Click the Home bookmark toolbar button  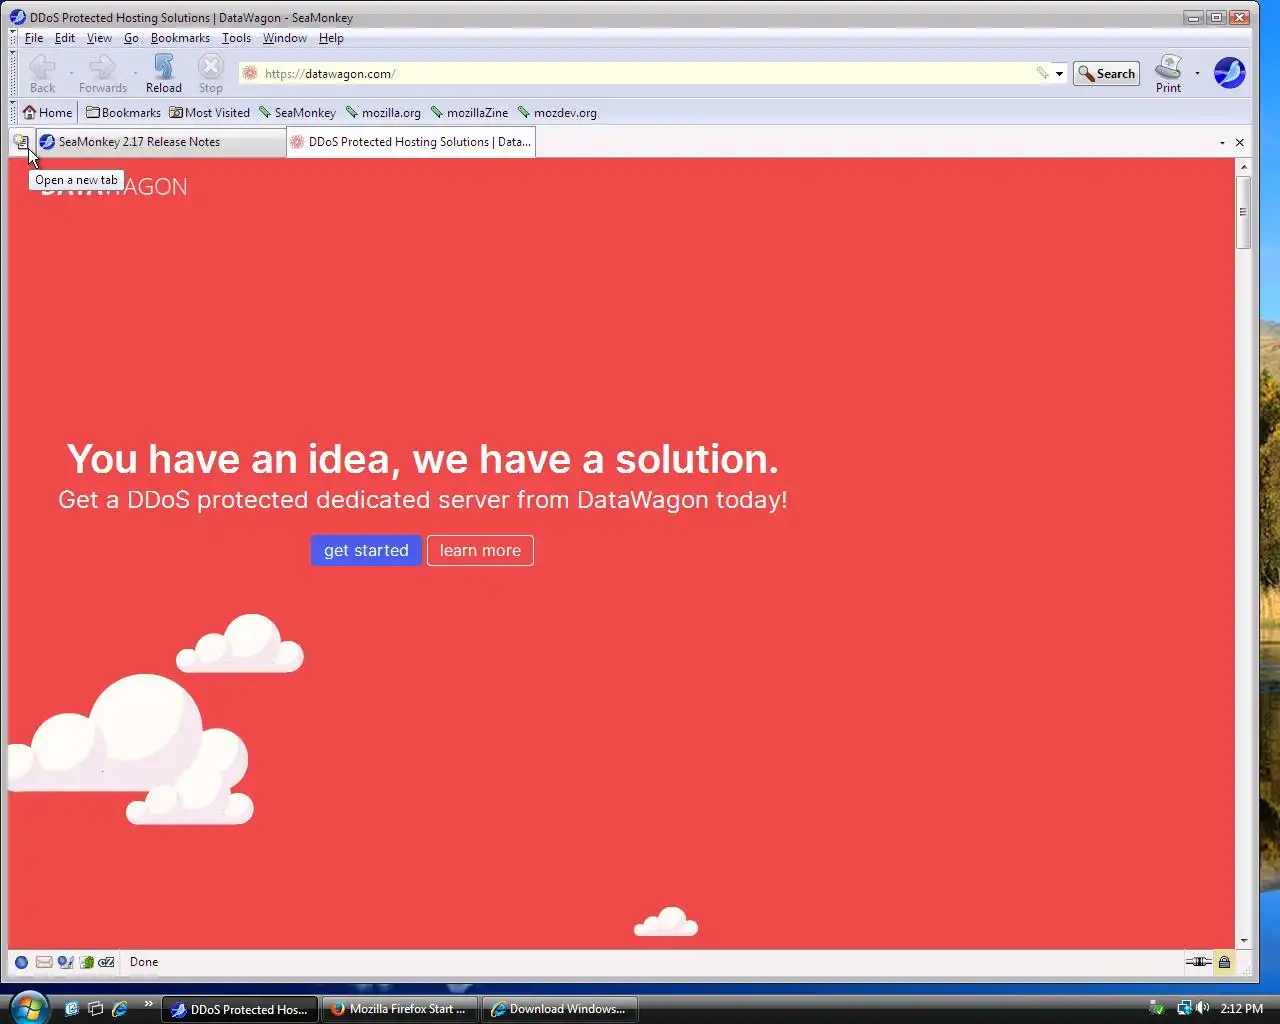click(x=47, y=112)
